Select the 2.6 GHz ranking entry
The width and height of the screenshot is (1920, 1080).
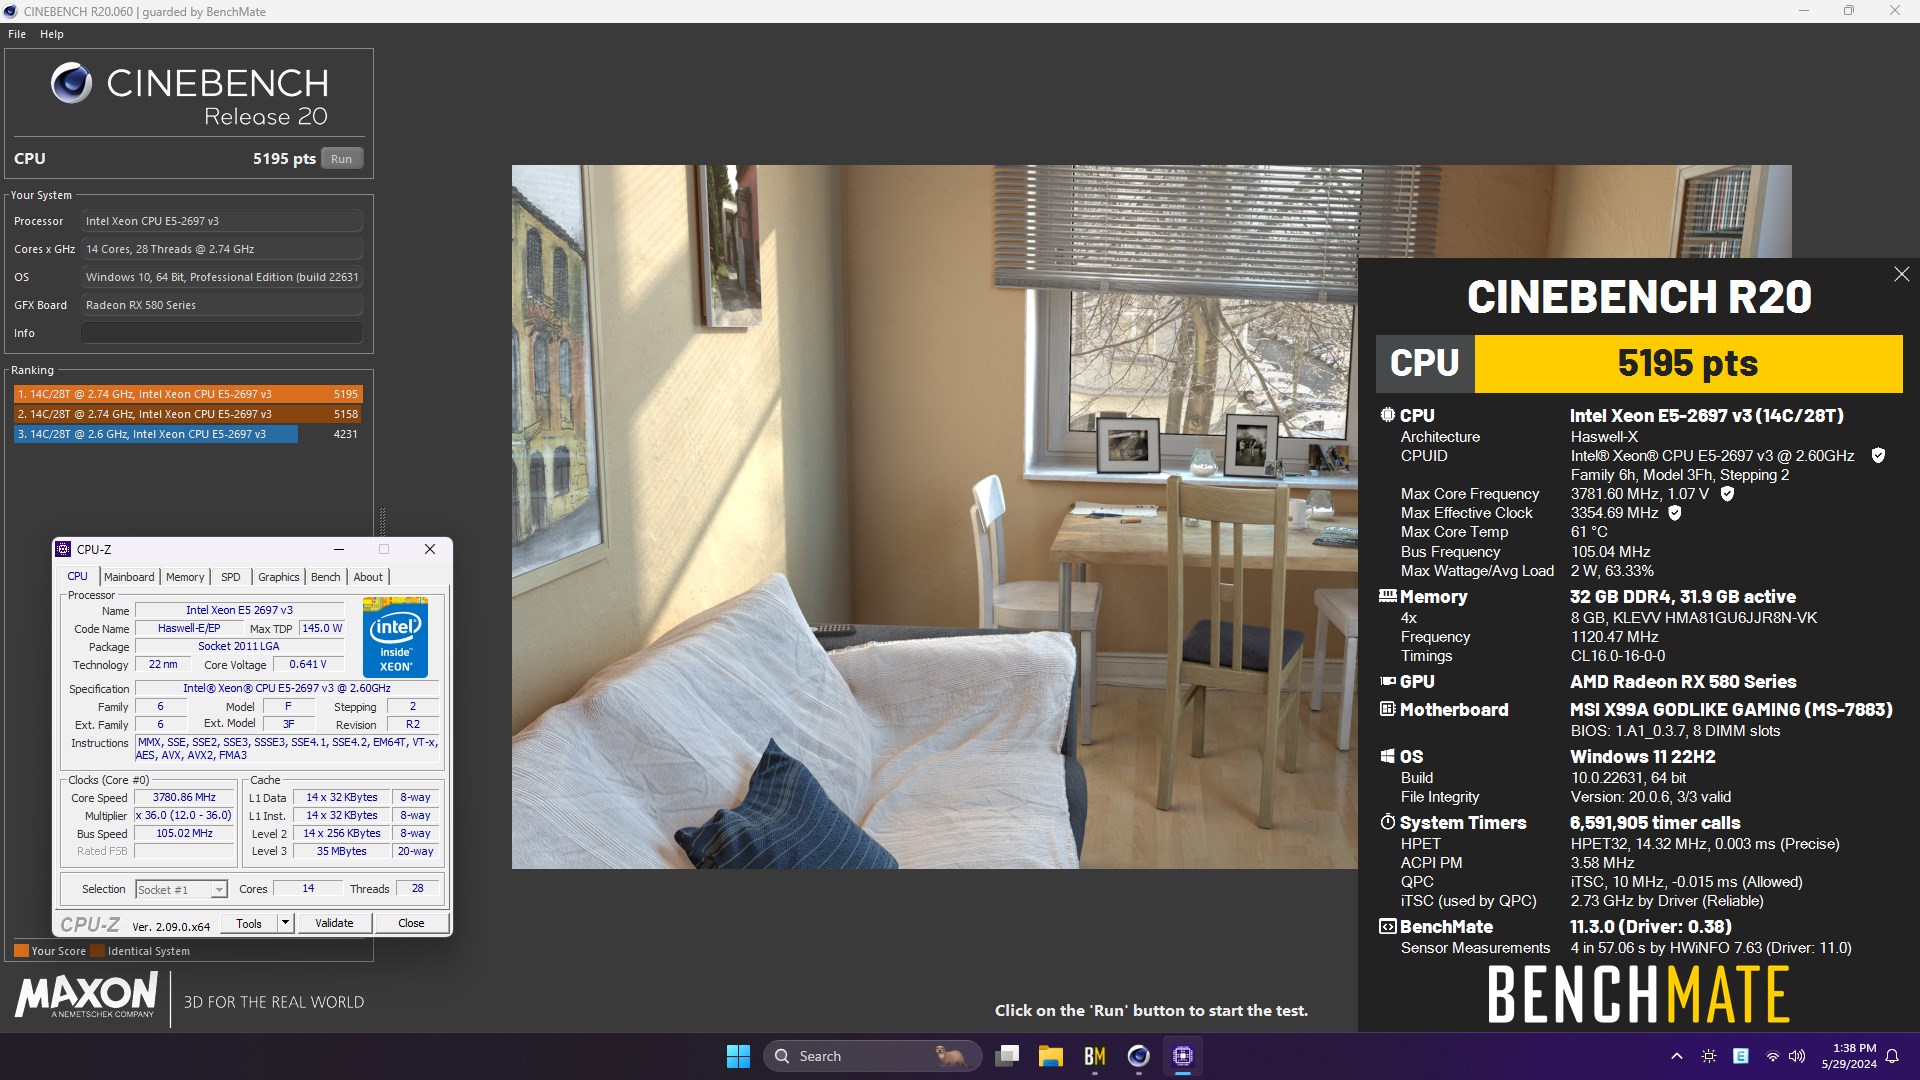(188, 434)
